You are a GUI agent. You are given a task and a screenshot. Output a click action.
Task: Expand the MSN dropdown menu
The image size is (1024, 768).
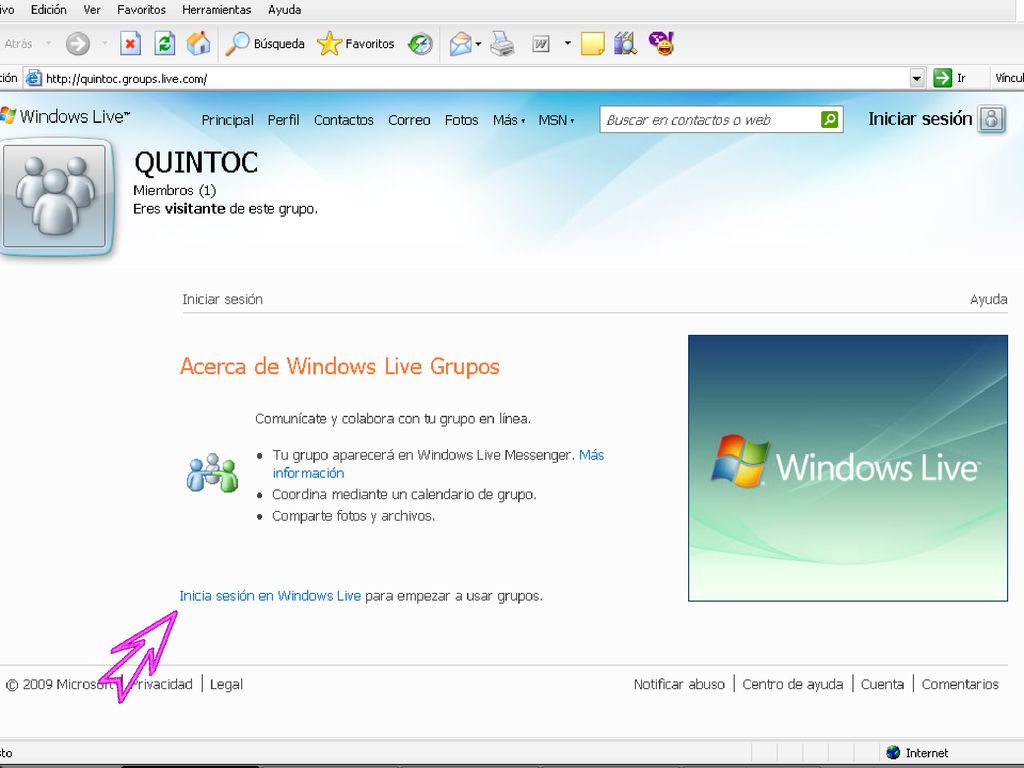click(556, 120)
